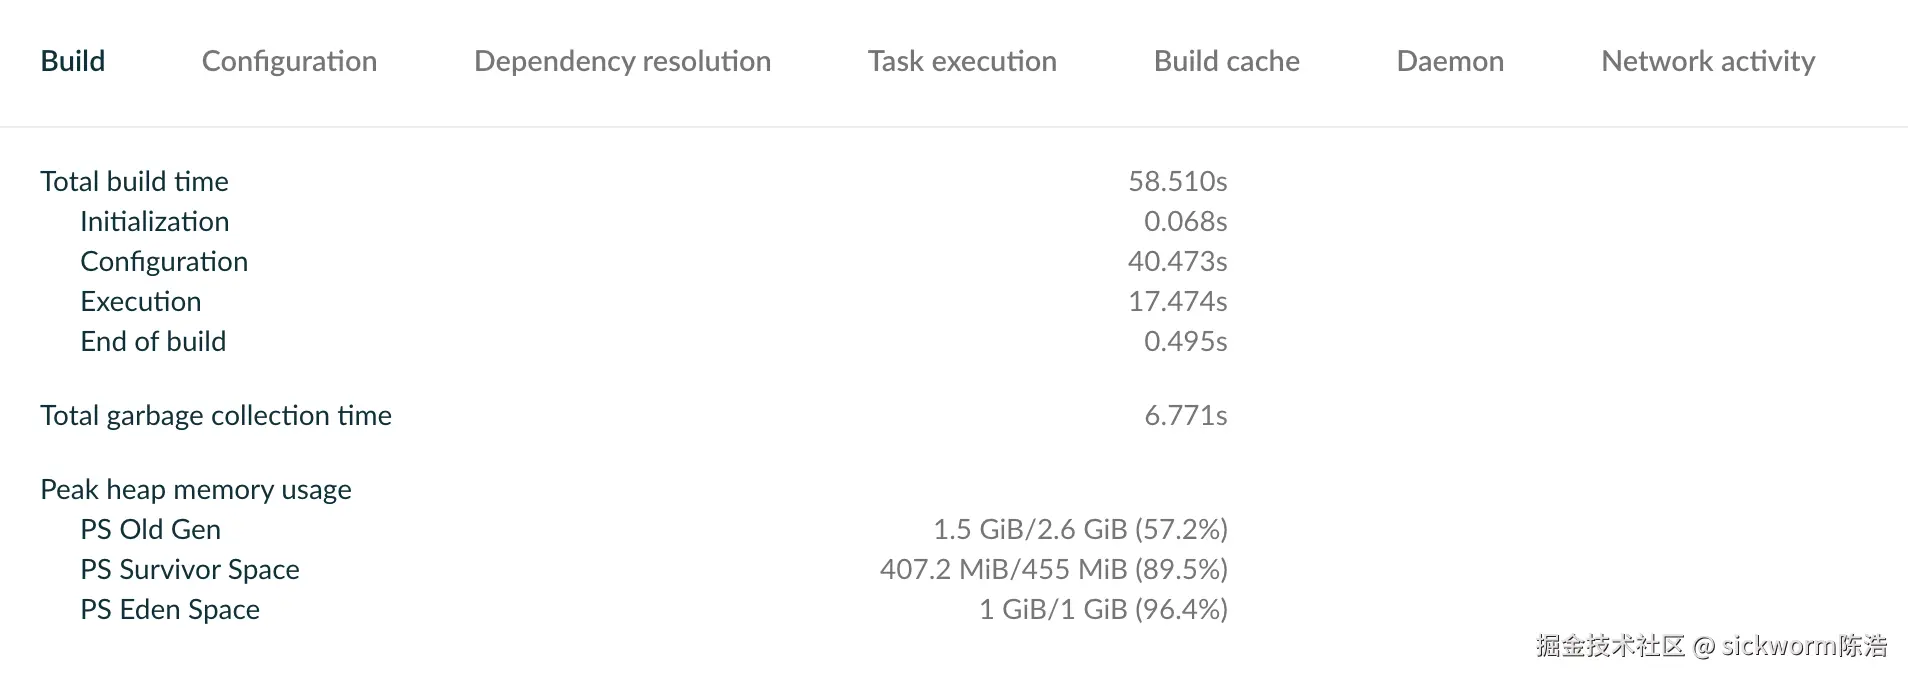Click Total garbage collection time label

[216, 415]
